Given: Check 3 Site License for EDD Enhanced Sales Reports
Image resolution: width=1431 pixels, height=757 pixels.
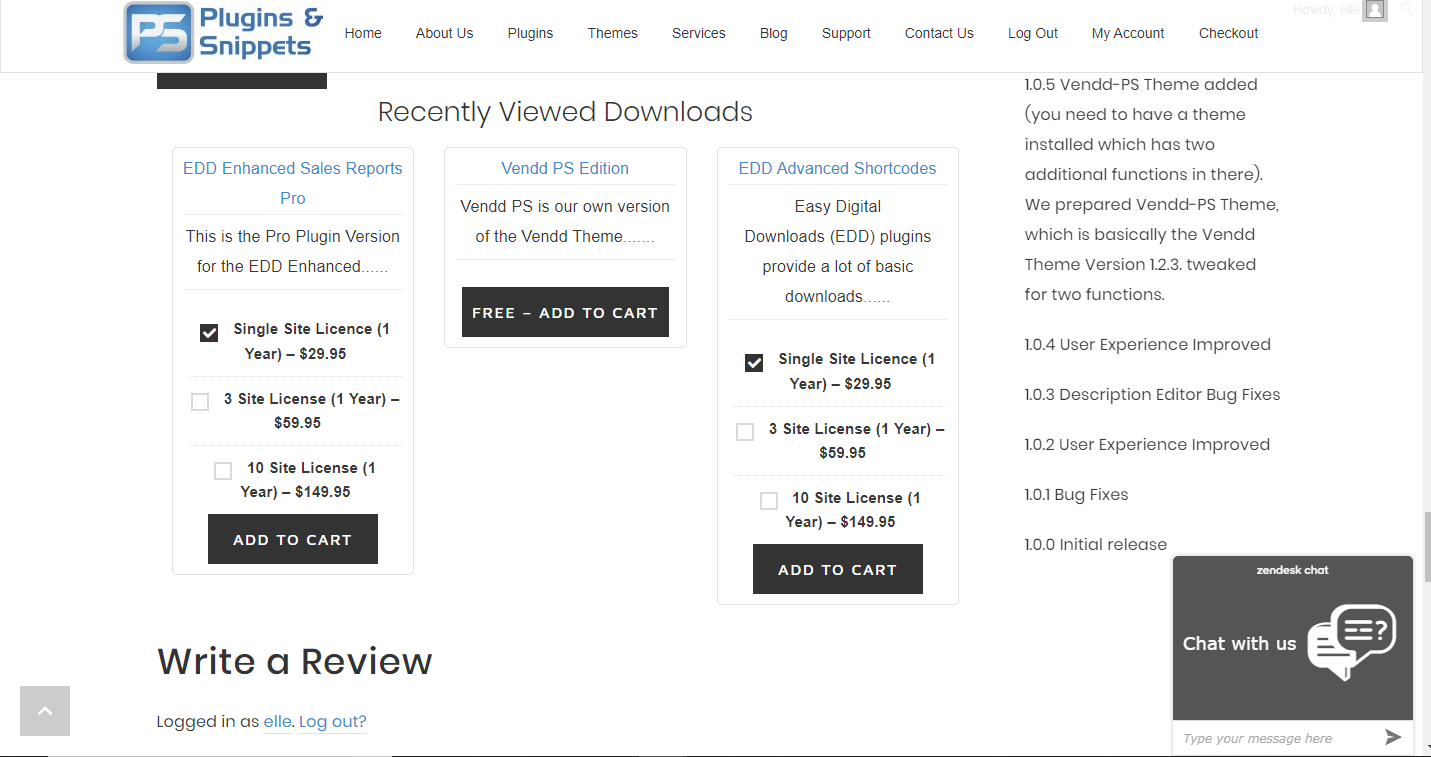Looking at the screenshot, I should (200, 402).
